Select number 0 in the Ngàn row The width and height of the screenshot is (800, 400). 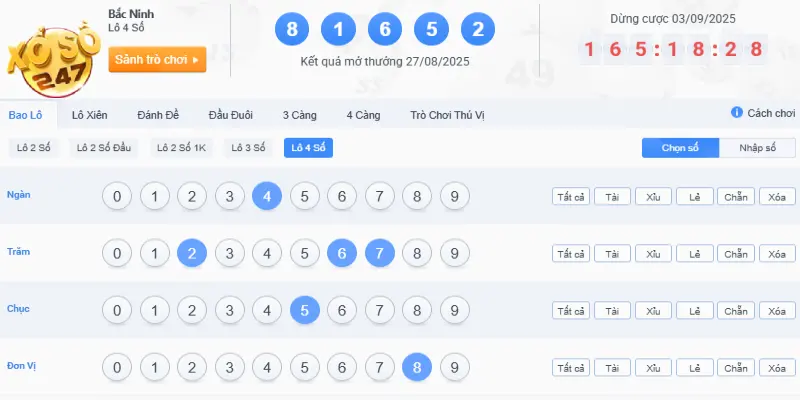point(117,196)
